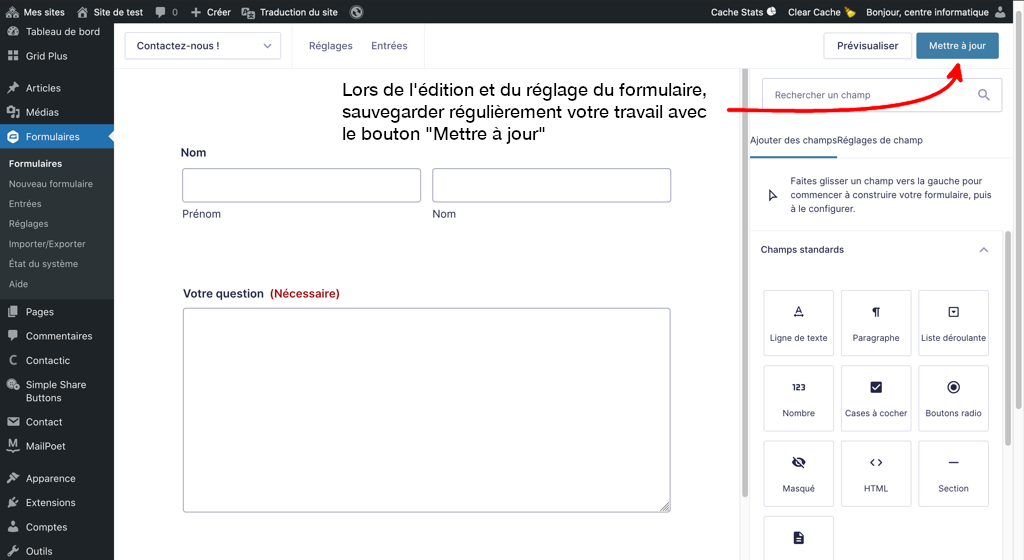
Task: Click the search magnifier icon
Action: click(x=983, y=95)
